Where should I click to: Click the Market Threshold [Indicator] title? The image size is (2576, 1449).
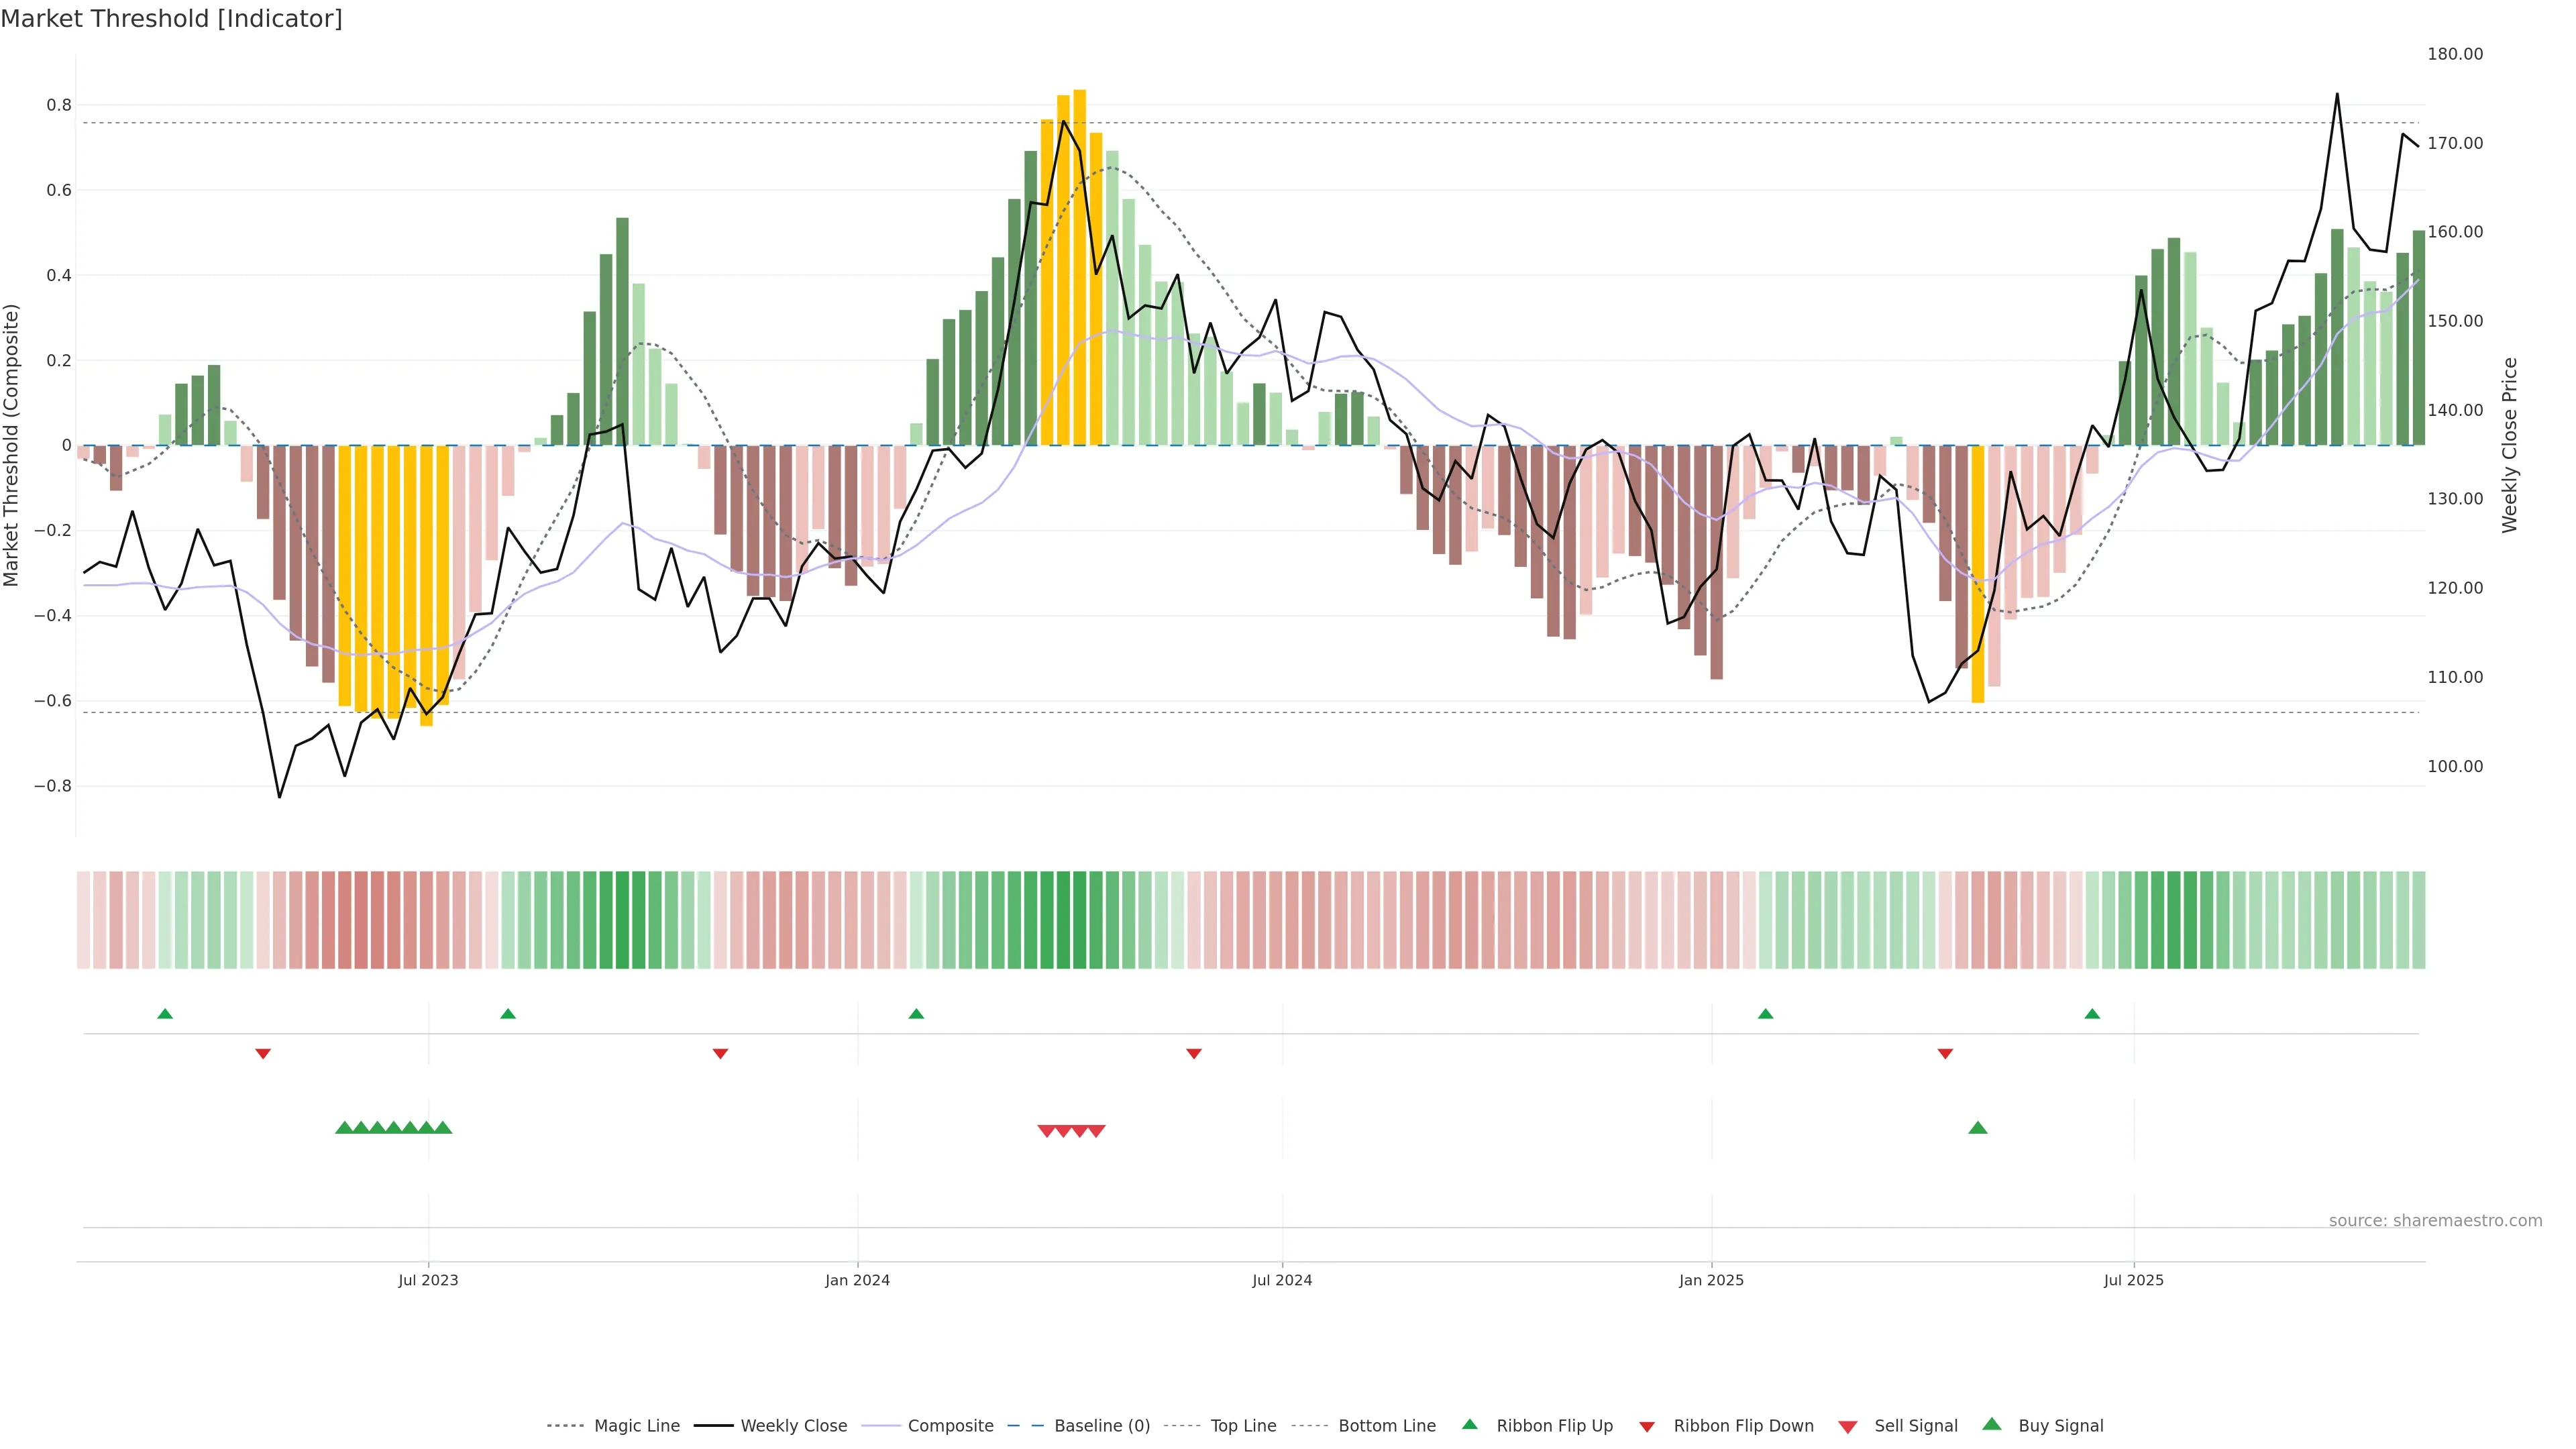[x=172, y=19]
